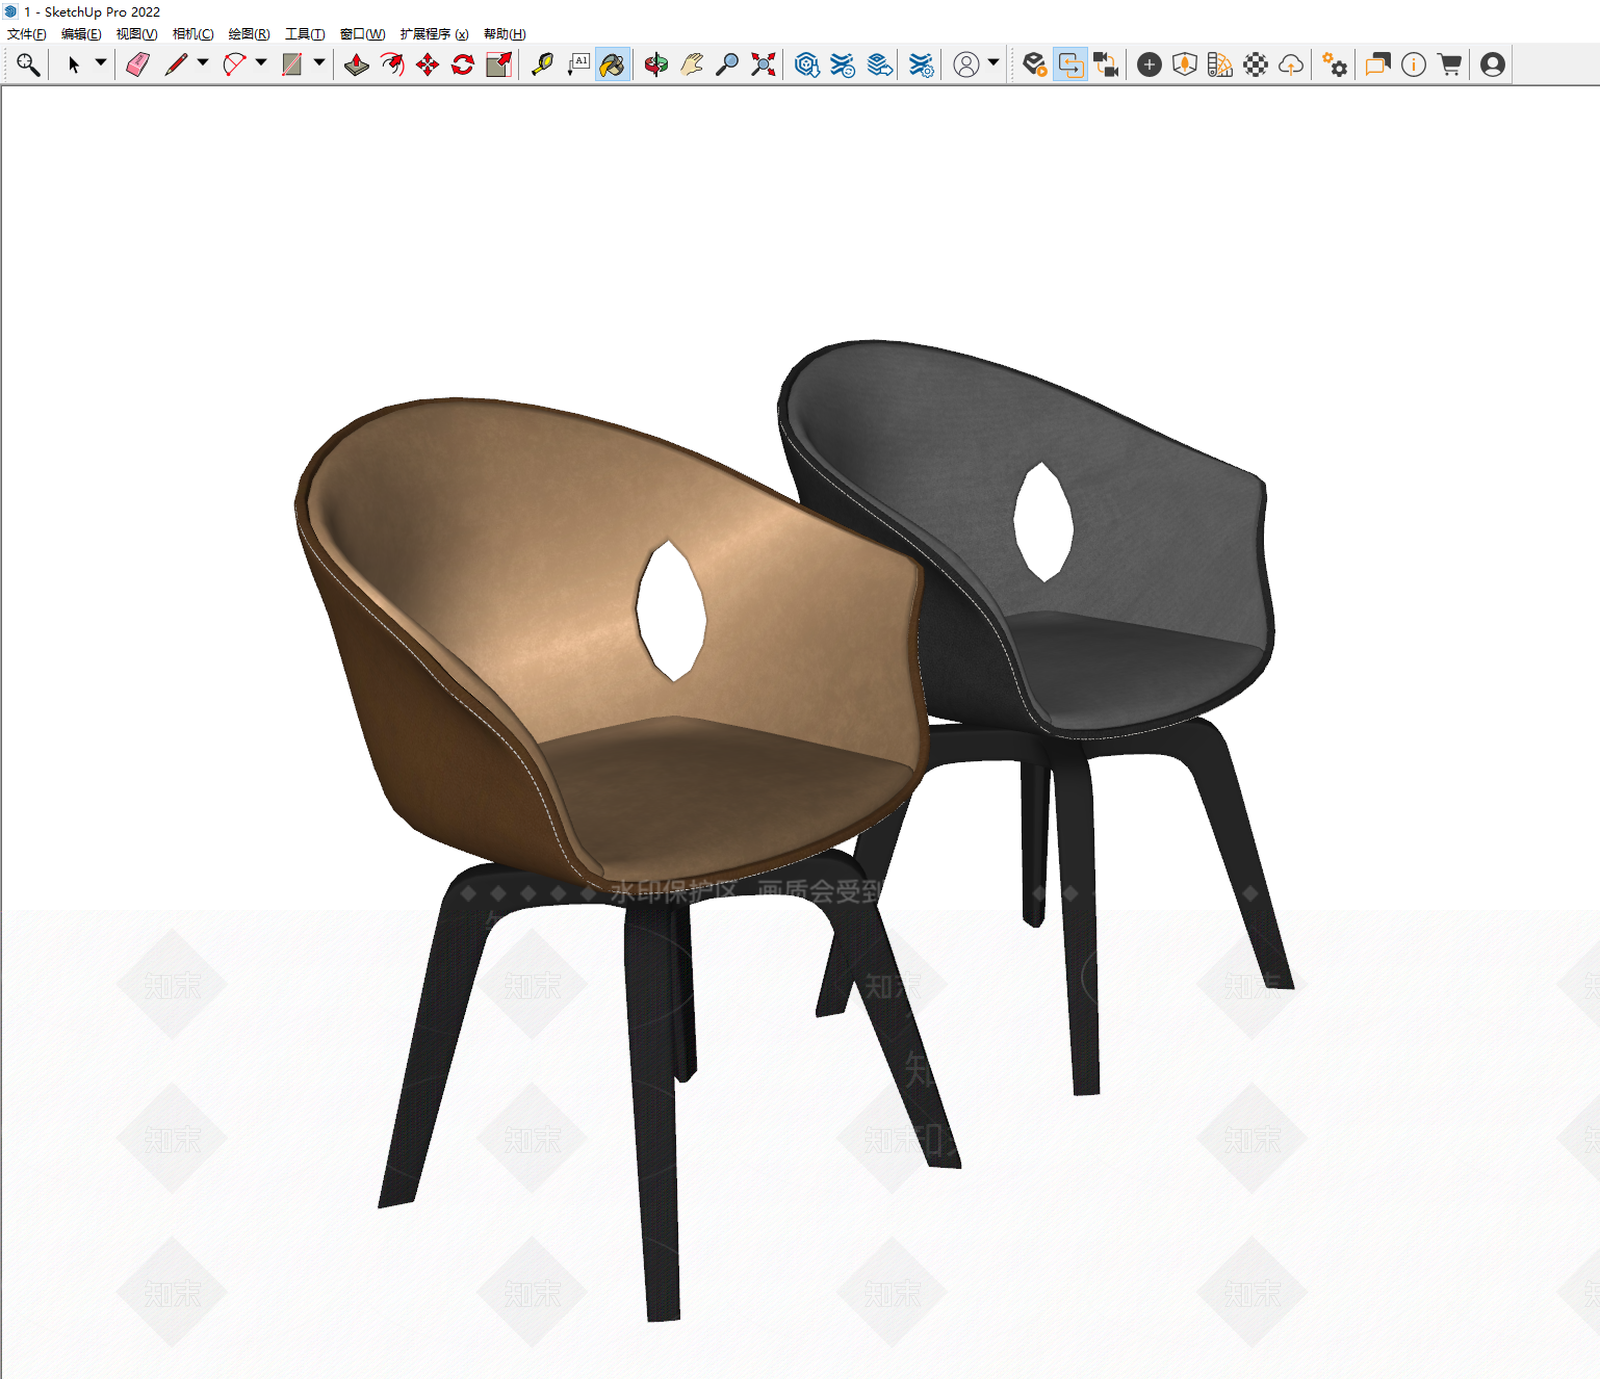1600x1379 pixels.
Task: Click the Send to LayOut icon
Action: 880,65
